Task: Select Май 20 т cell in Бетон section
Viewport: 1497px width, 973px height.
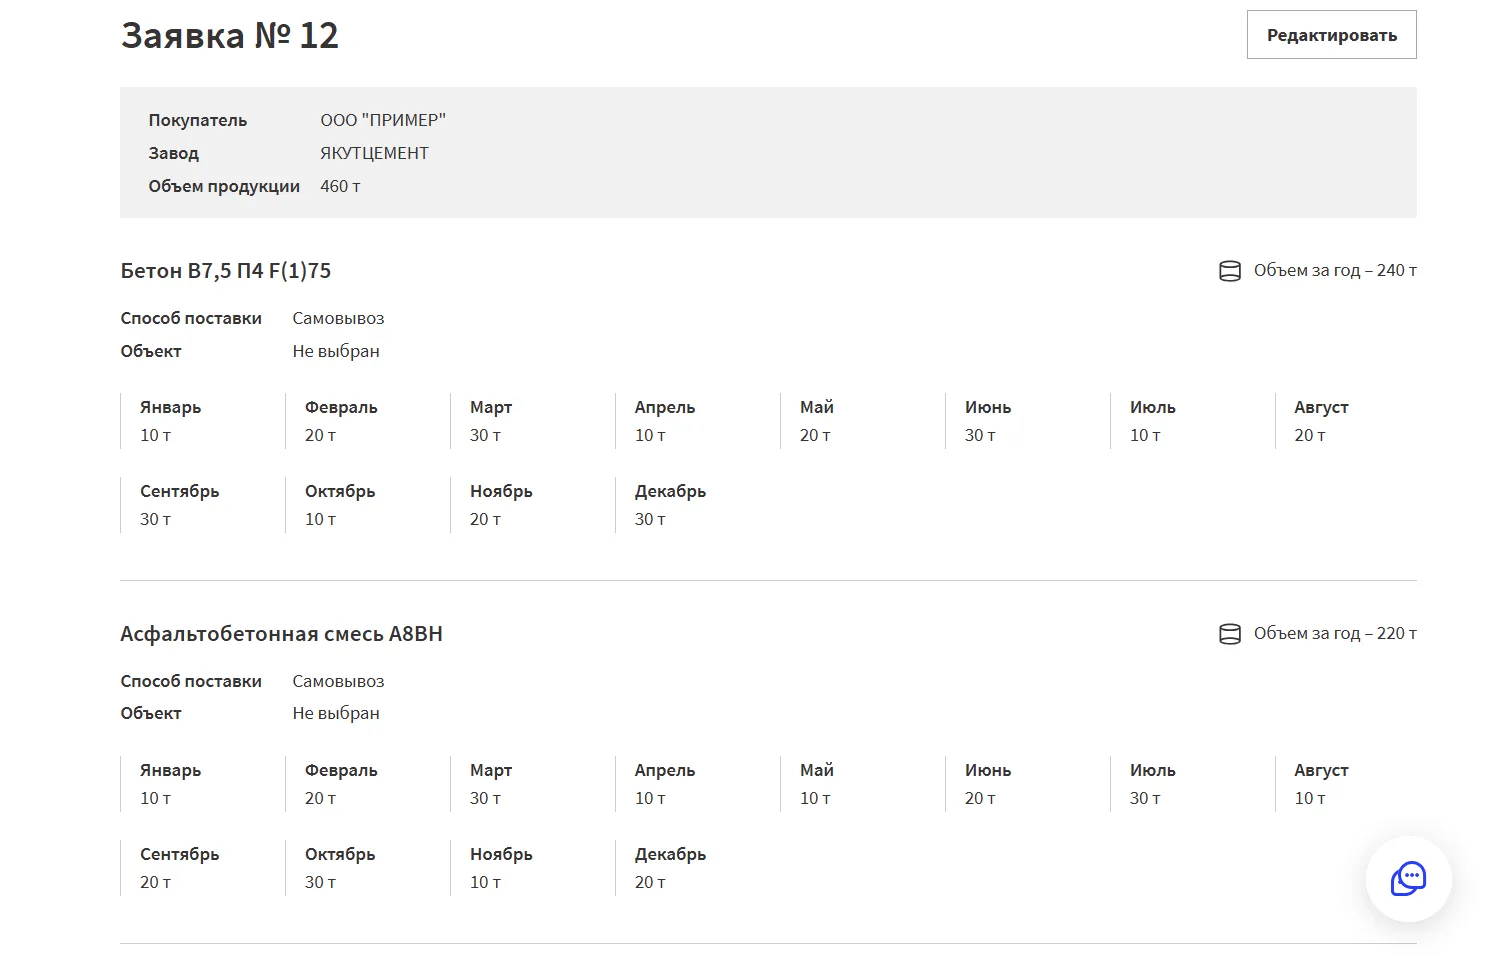Action: pos(816,421)
